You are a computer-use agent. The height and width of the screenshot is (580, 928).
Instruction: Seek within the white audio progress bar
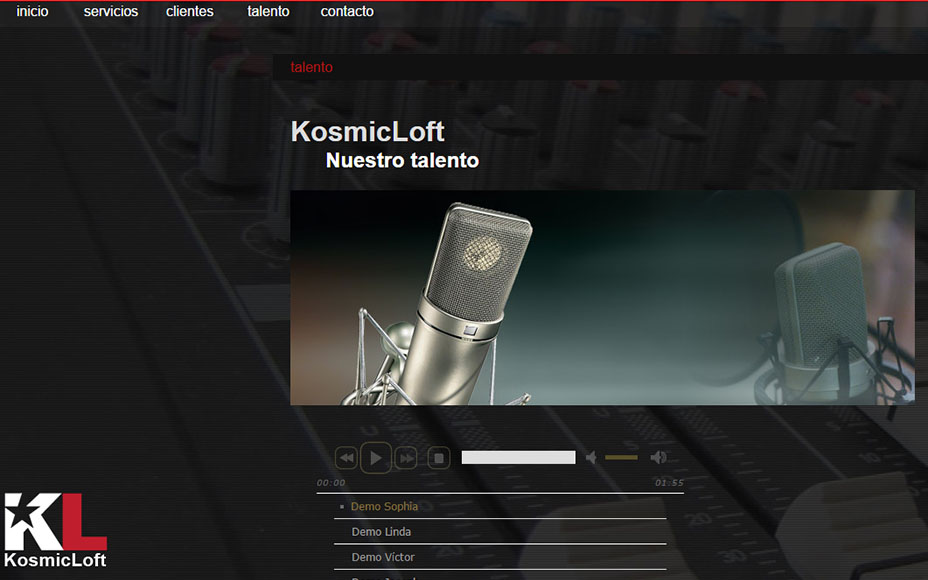(518, 457)
